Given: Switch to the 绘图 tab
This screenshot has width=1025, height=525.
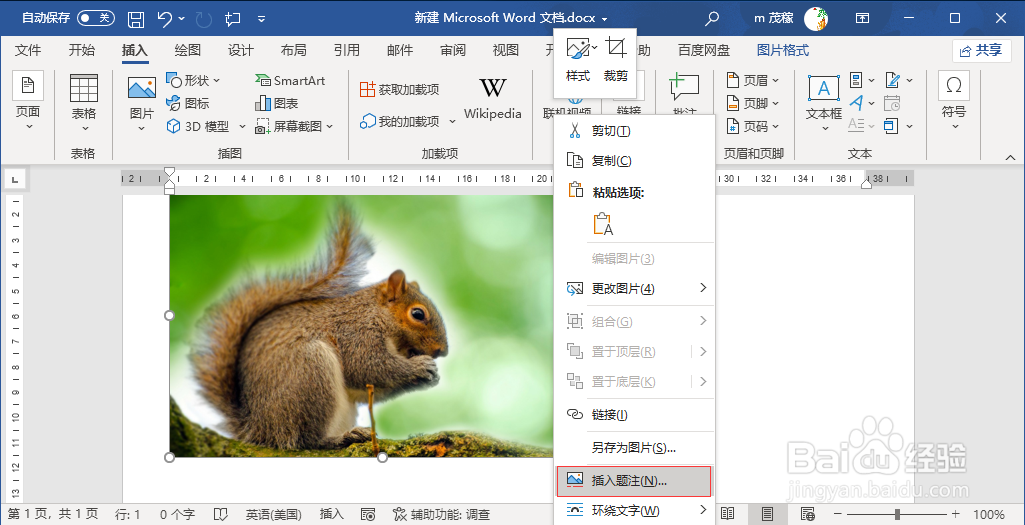Looking at the screenshot, I should pyautogui.click(x=188, y=50).
